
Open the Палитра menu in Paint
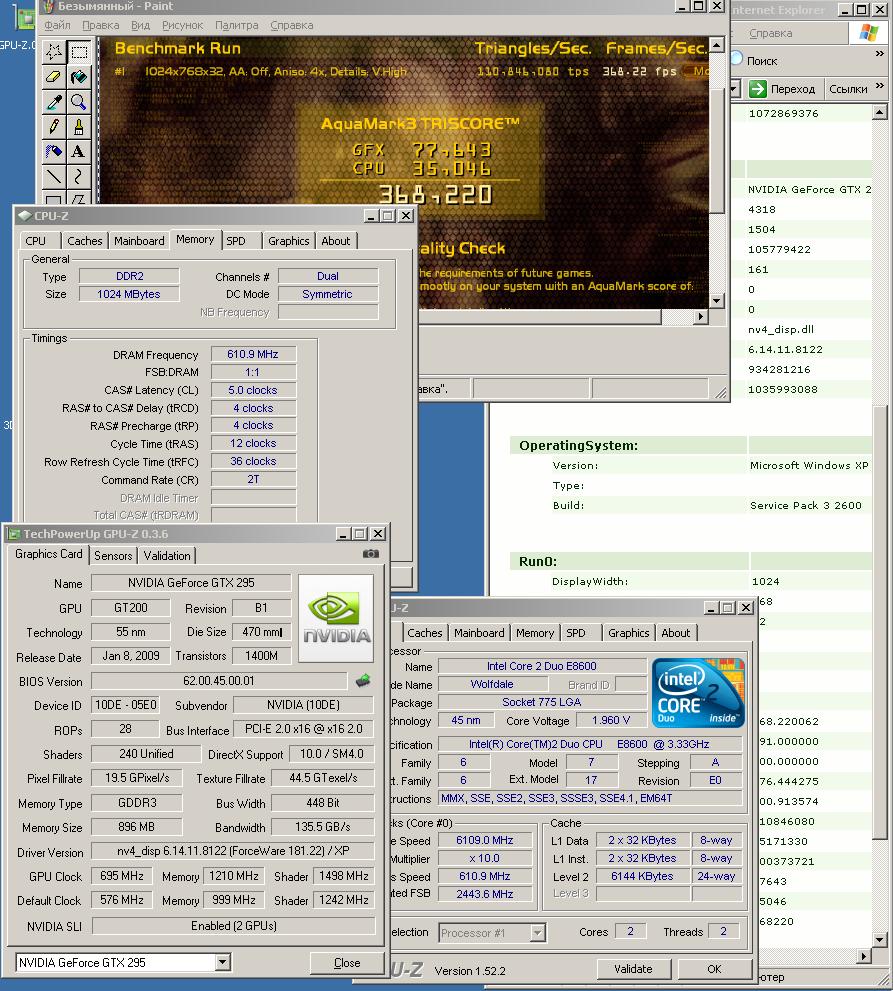click(x=236, y=25)
